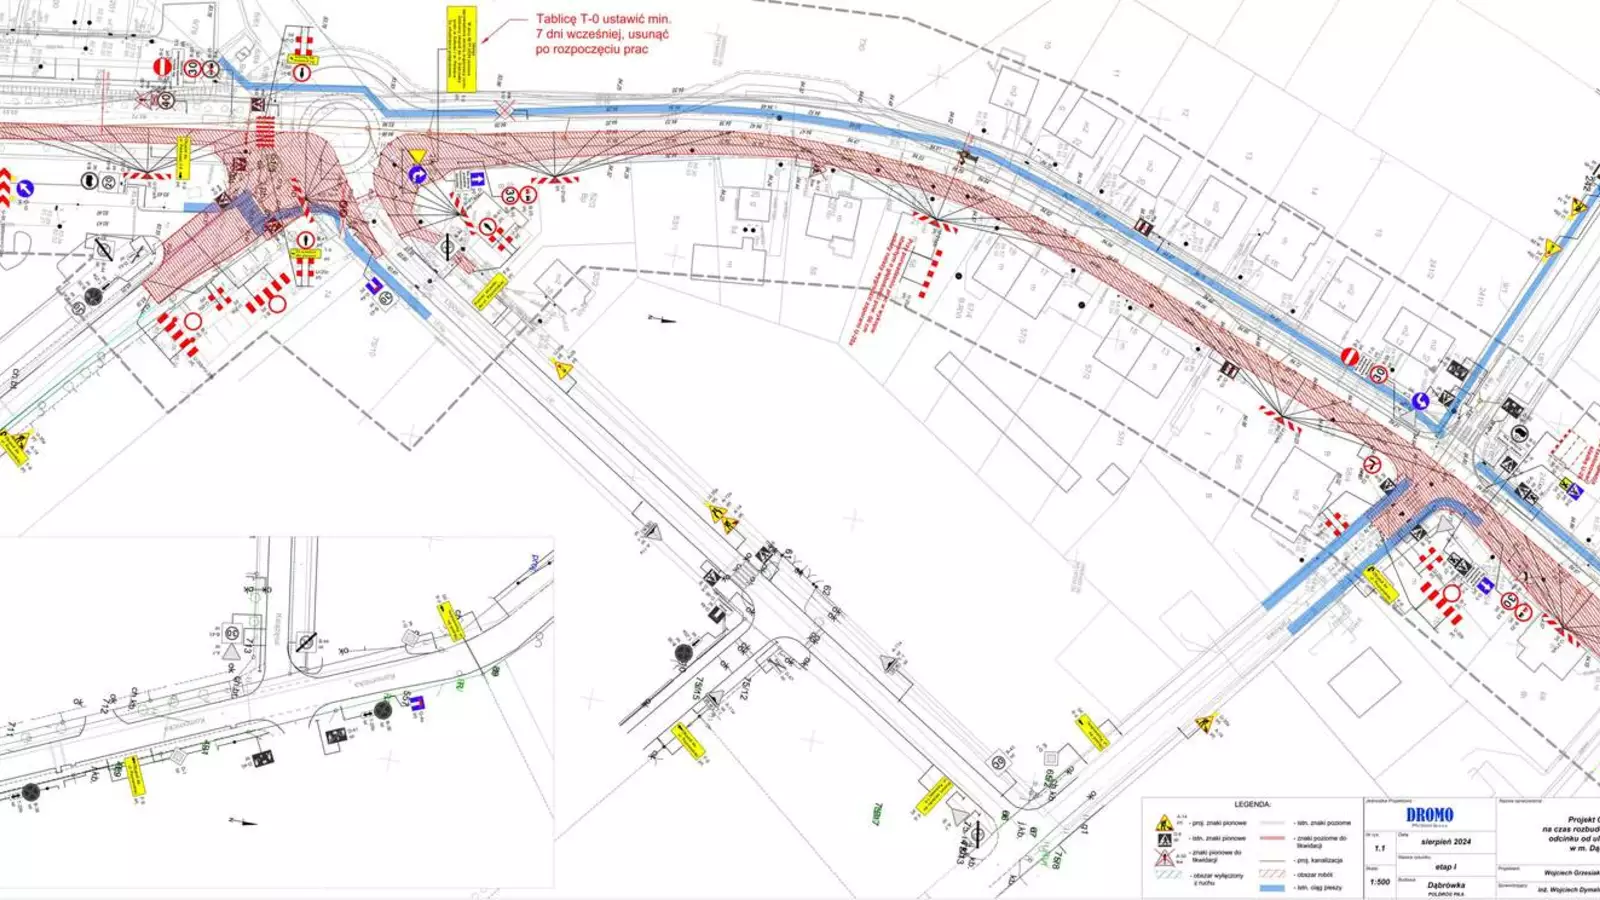The image size is (1600, 900).
Task: Click the road-works warning icon in the legend
Action: 1164,822
